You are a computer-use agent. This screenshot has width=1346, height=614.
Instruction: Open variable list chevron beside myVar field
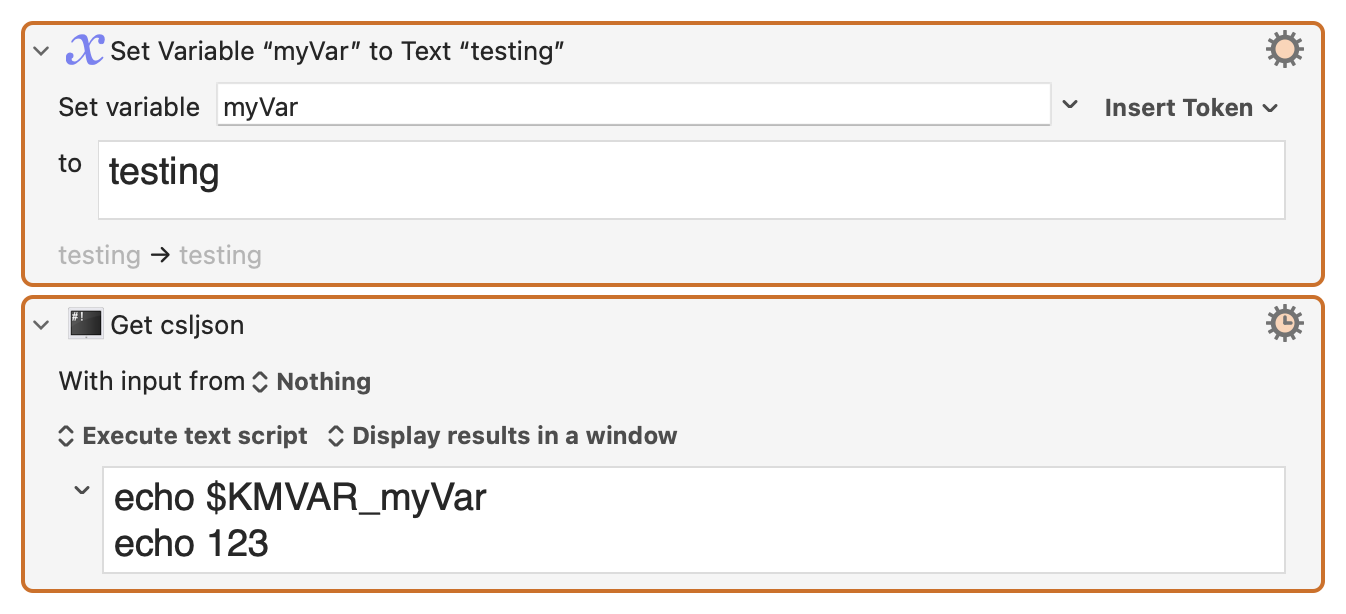point(1070,105)
